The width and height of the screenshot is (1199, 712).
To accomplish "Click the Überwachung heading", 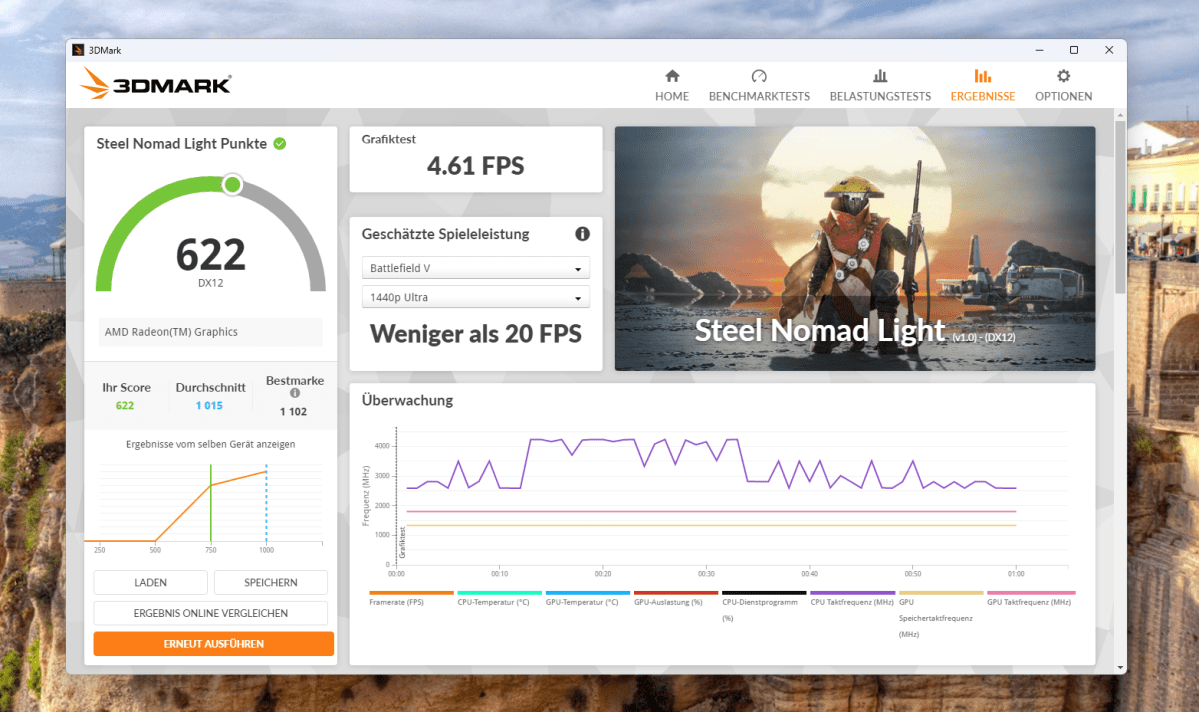I will pyautogui.click(x=407, y=400).
